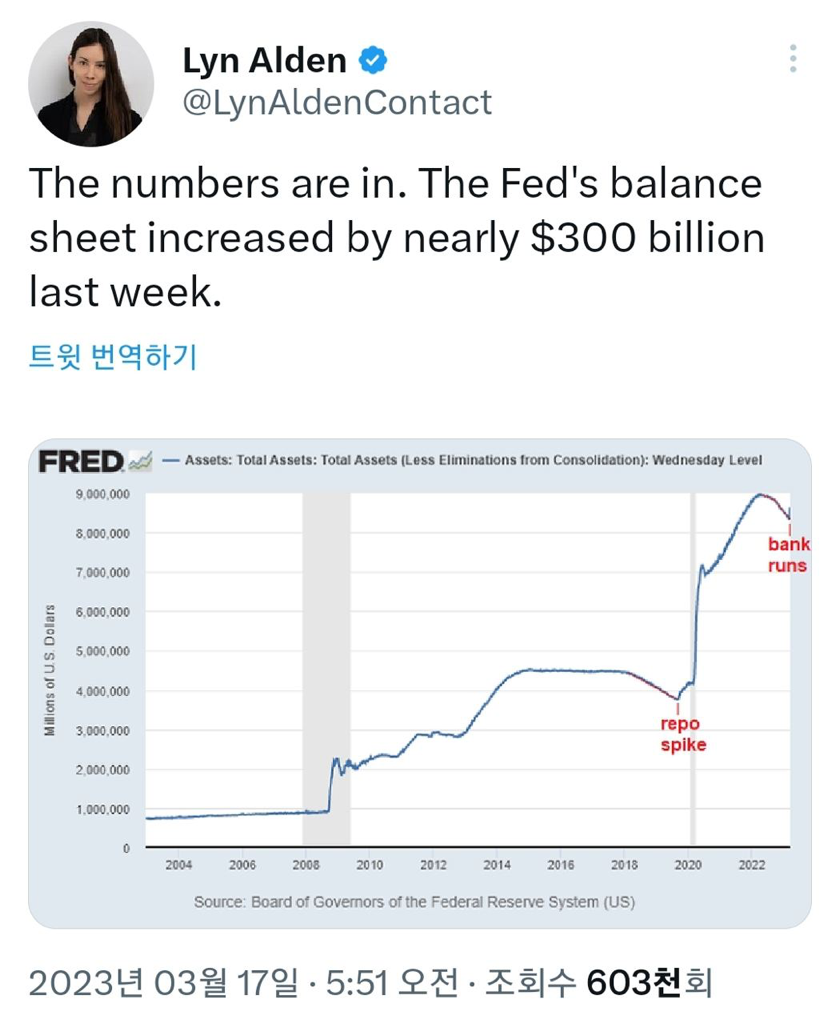Open the @LynAldenContact handle
Screen dimensions: 840x1024
(337, 102)
